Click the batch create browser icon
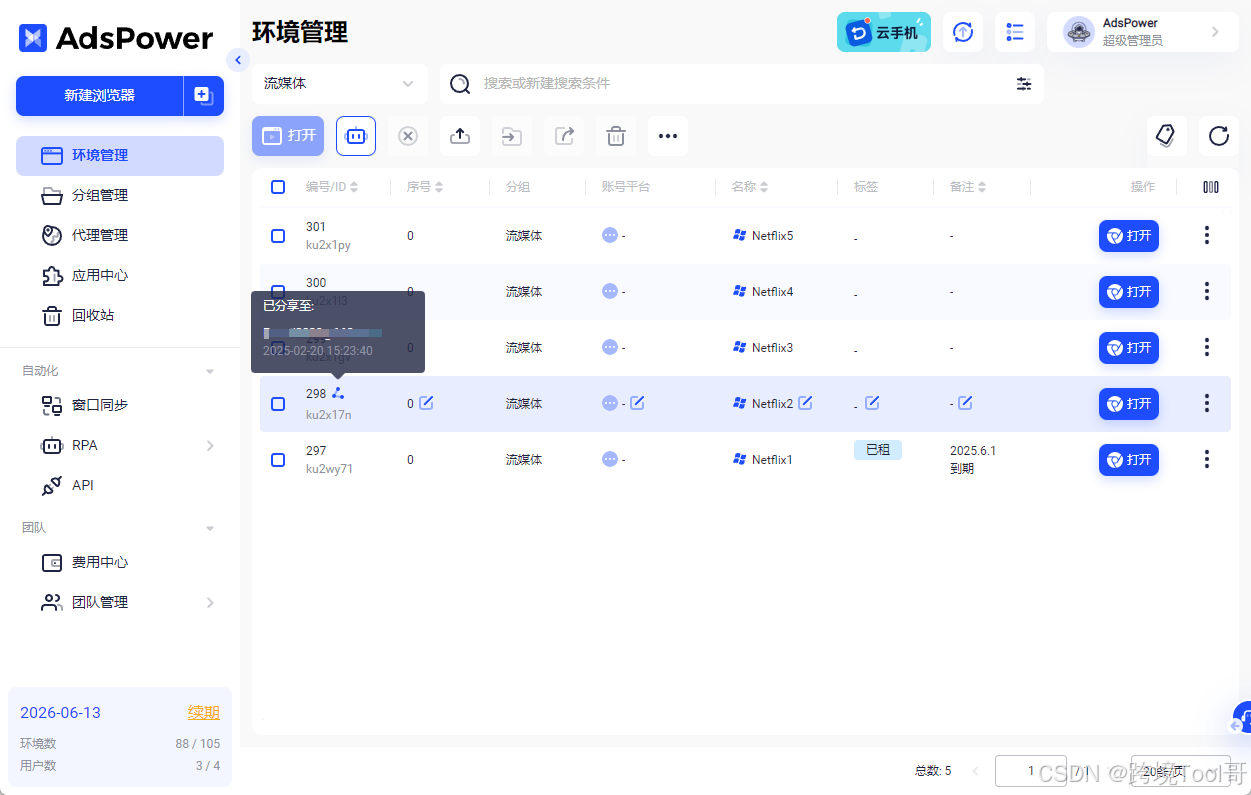Image resolution: width=1251 pixels, height=795 pixels. [203, 96]
